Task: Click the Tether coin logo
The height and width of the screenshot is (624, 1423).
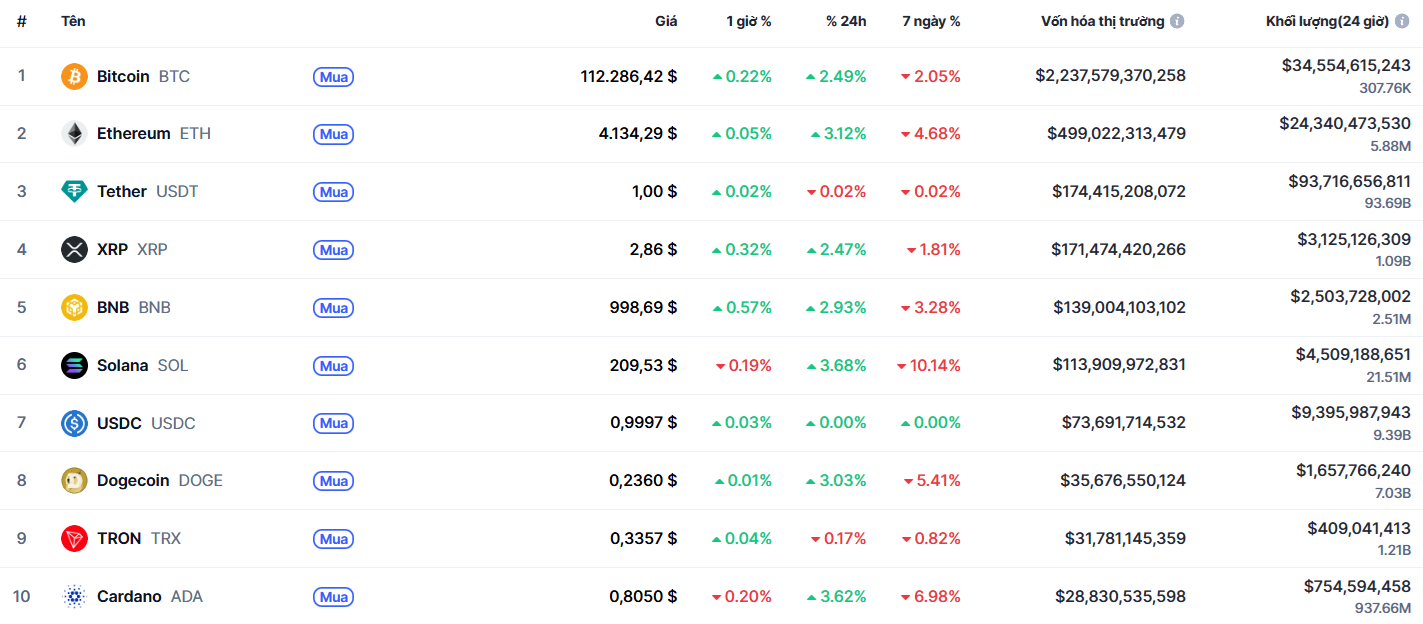Action: [74, 191]
